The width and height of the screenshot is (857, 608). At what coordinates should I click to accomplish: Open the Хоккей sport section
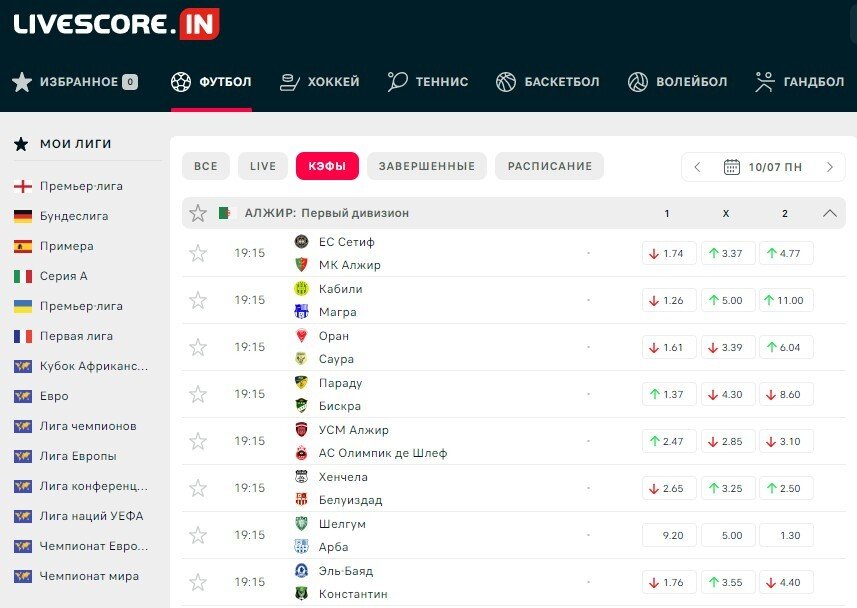click(319, 82)
